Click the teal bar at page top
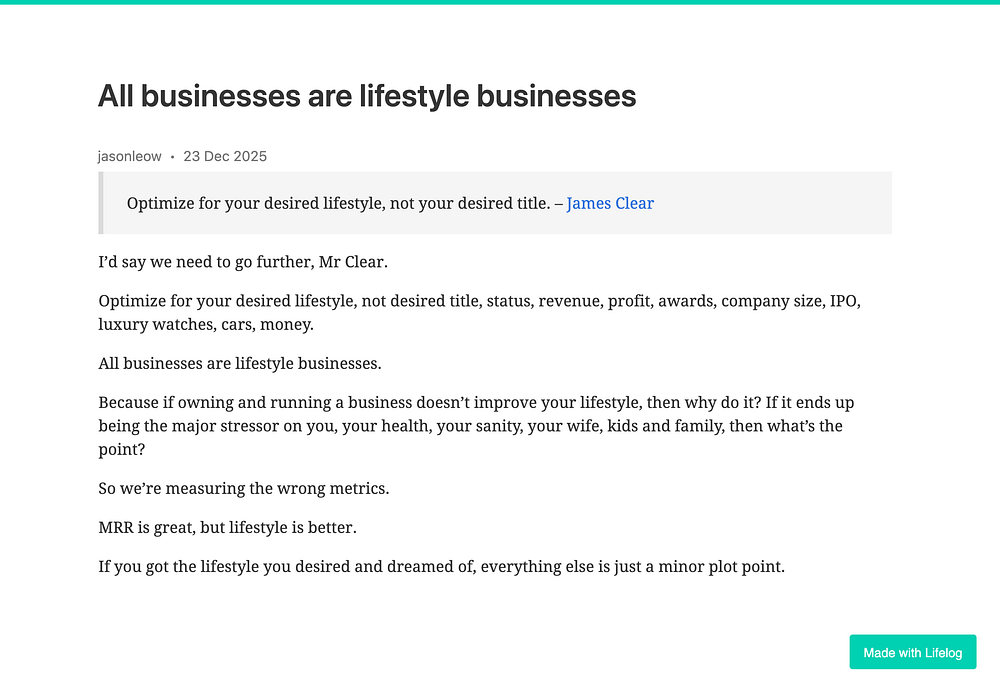The image size is (1000, 689). (500, 2)
